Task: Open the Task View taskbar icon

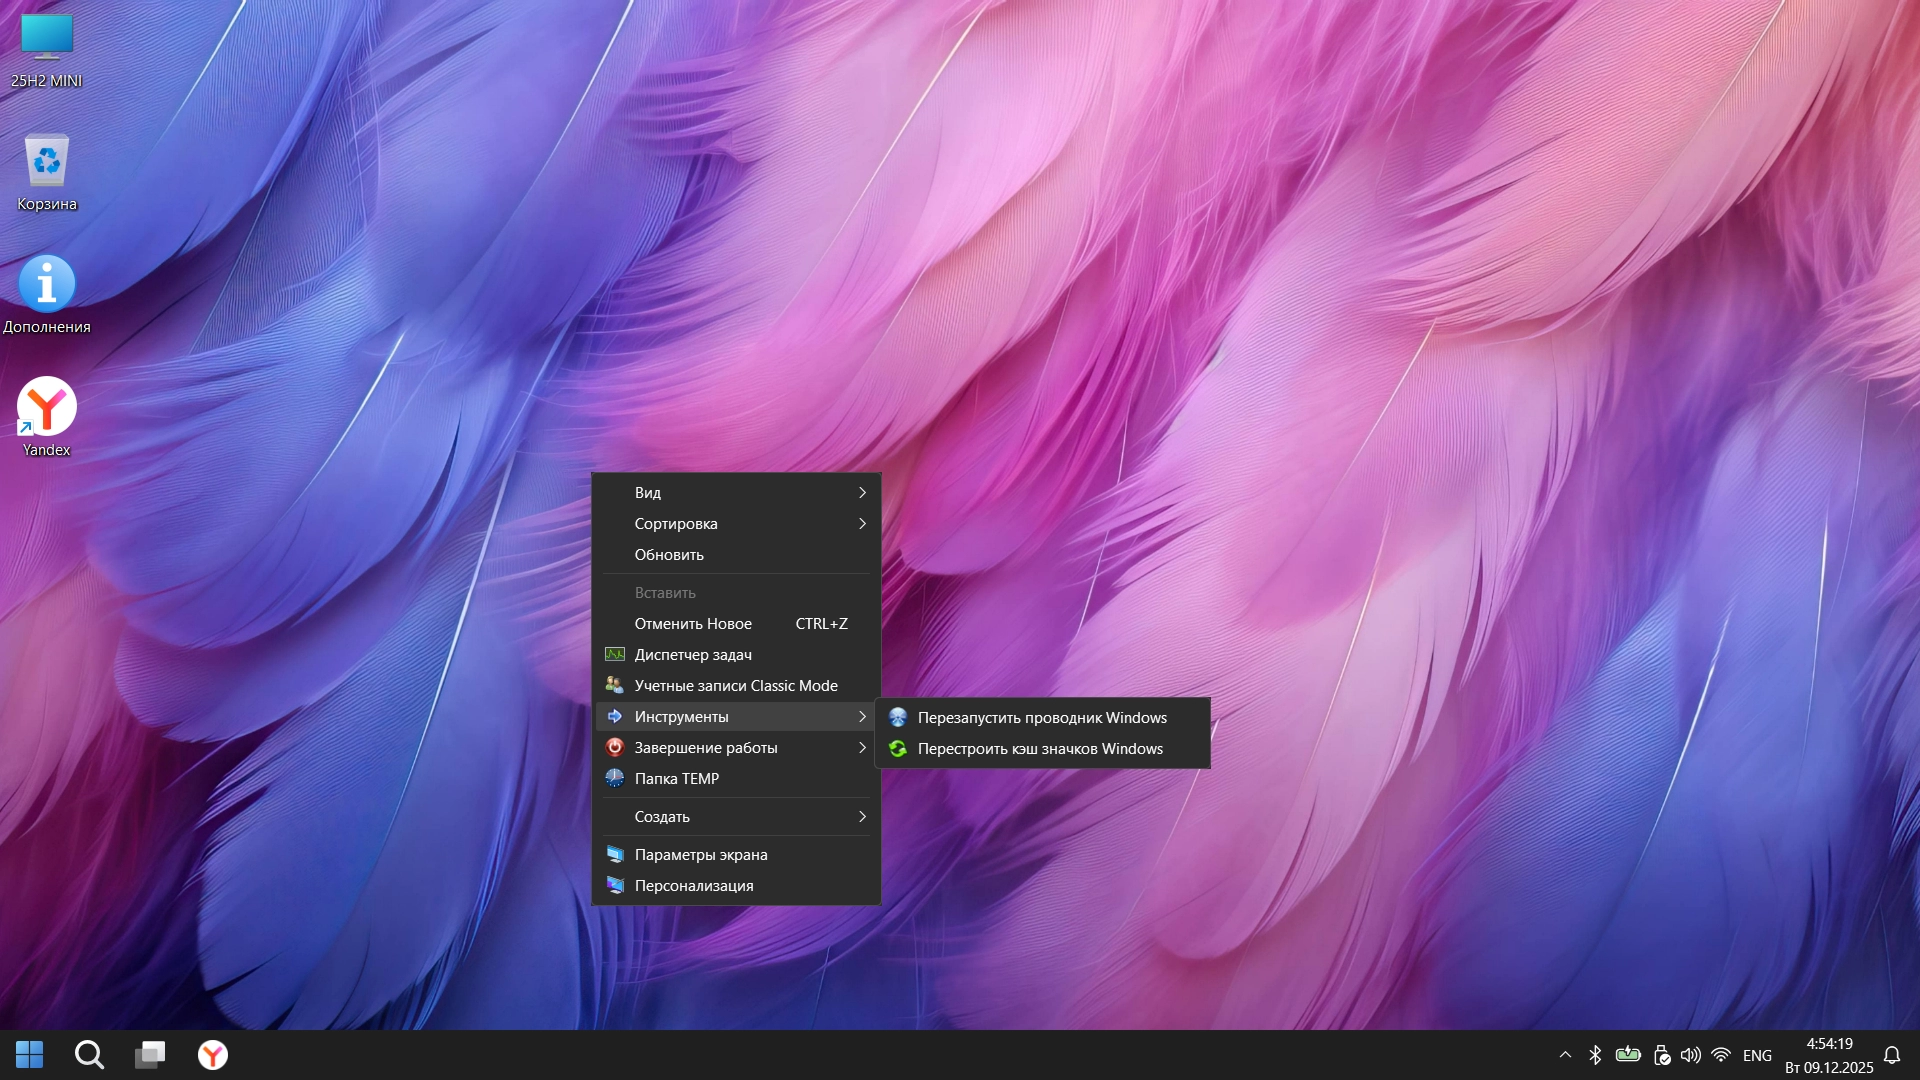Action: pyautogui.click(x=151, y=1054)
